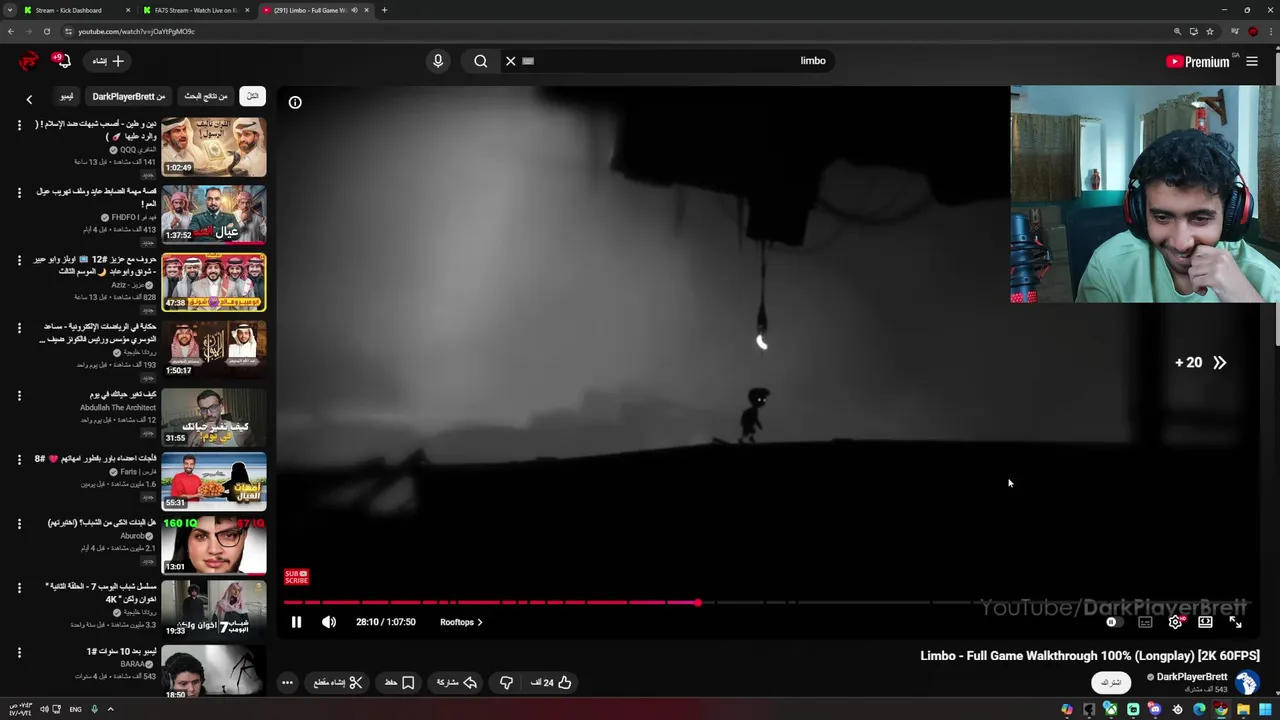Reload the page in the browser
Viewport: 1280px width, 720px height.
pos(47,31)
